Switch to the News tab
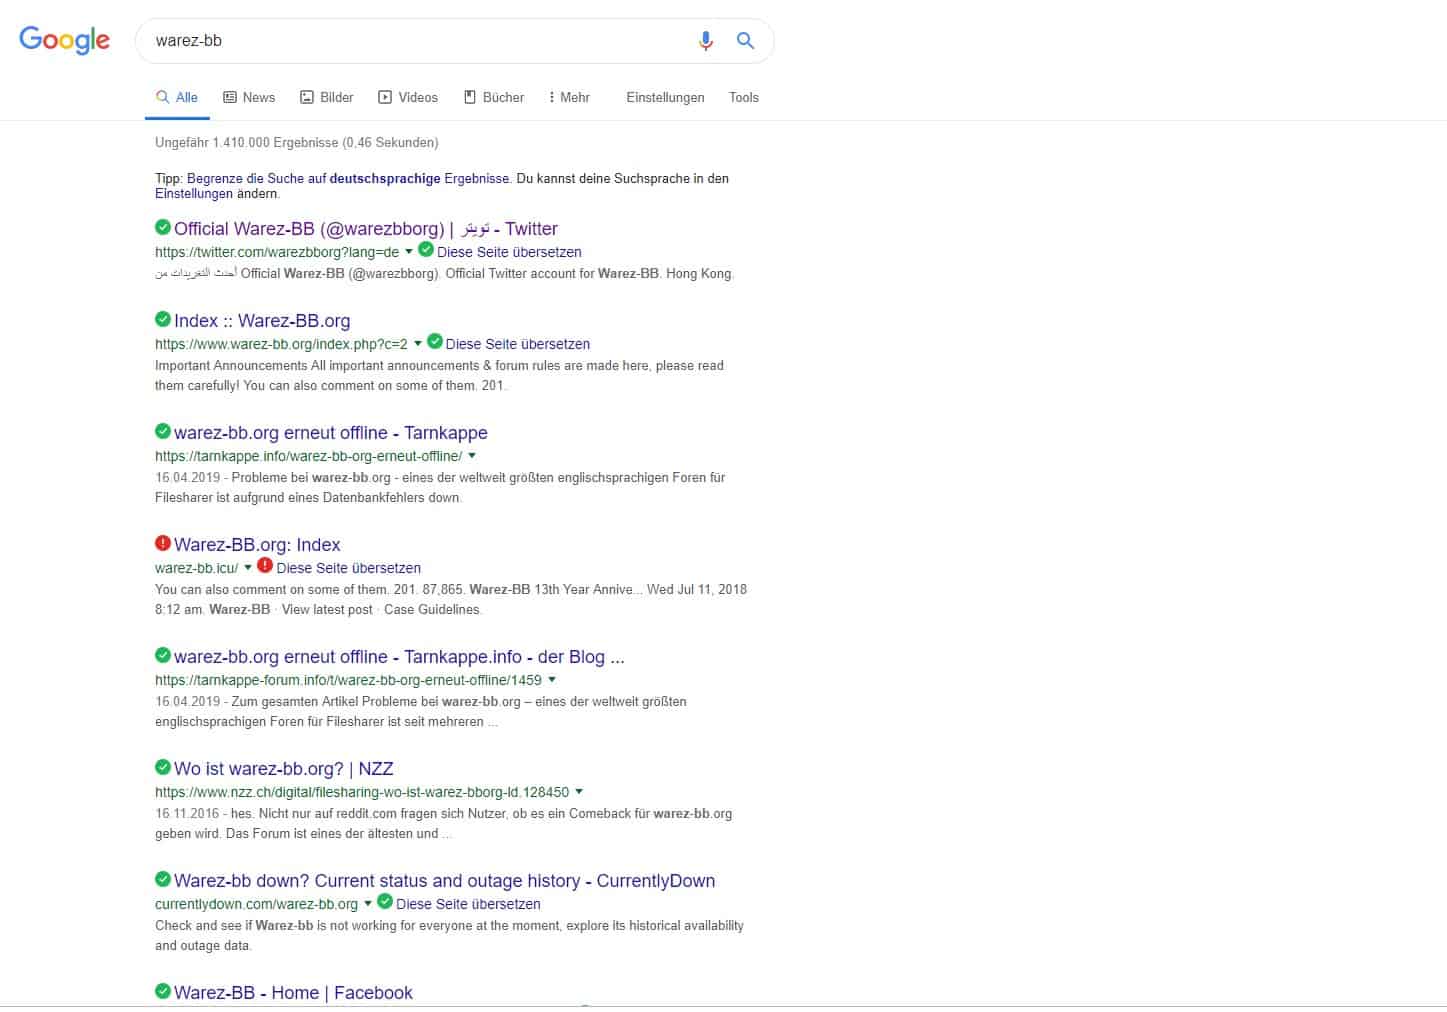 click(249, 97)
